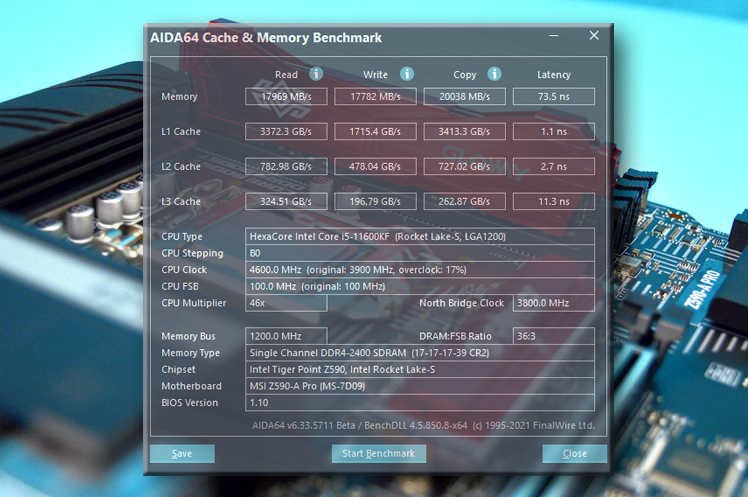Click the BIOS Version label
748x497 pixels.
pos(189,403)
